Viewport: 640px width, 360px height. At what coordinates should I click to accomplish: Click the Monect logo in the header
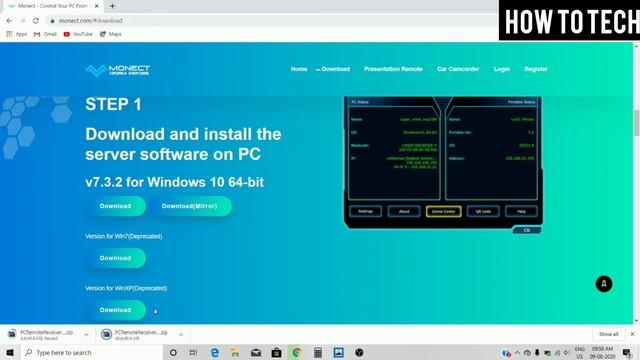(118, 70)
